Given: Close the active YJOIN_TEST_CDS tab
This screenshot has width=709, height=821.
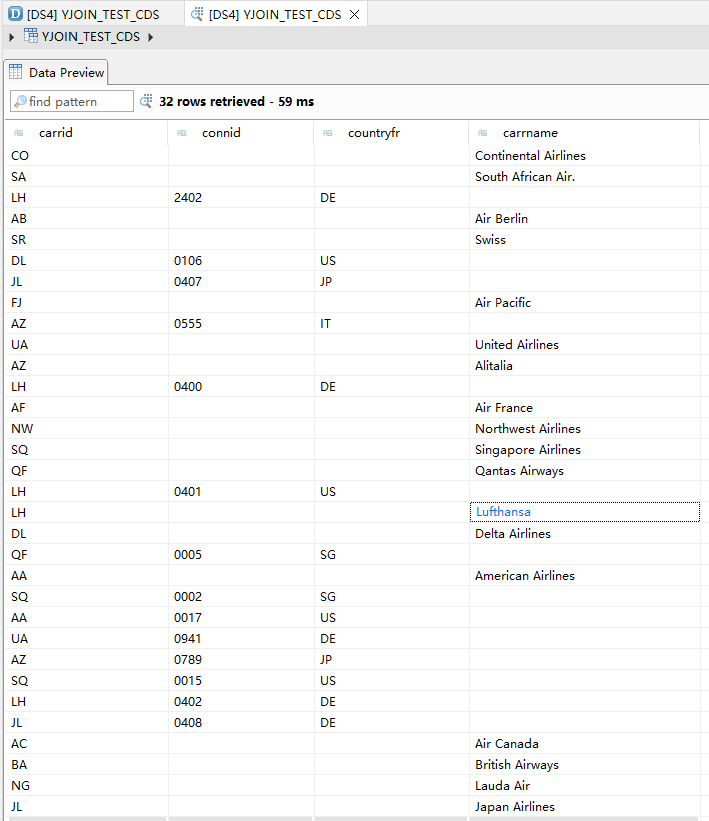Looking at the screenshot, I should [x=354, y=14].
